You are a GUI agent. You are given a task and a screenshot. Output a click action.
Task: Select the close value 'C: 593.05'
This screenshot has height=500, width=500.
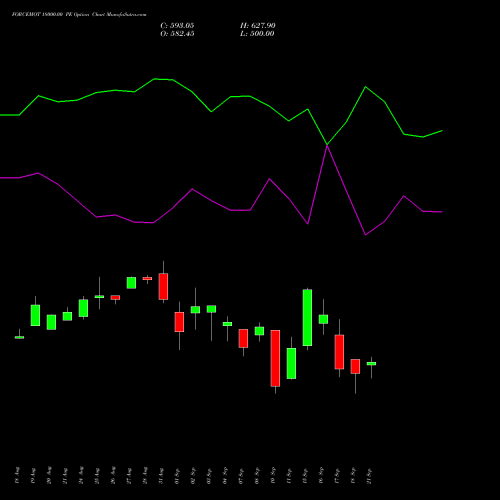pyautogui.click(x=177, y=26)
